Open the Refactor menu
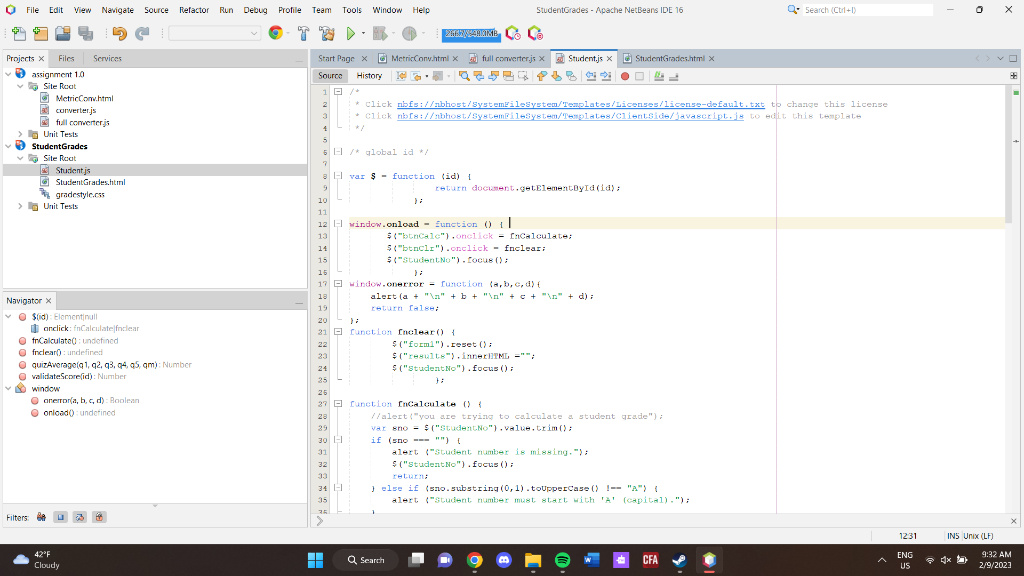1024x576 pixels. click(x=193, y=10)
